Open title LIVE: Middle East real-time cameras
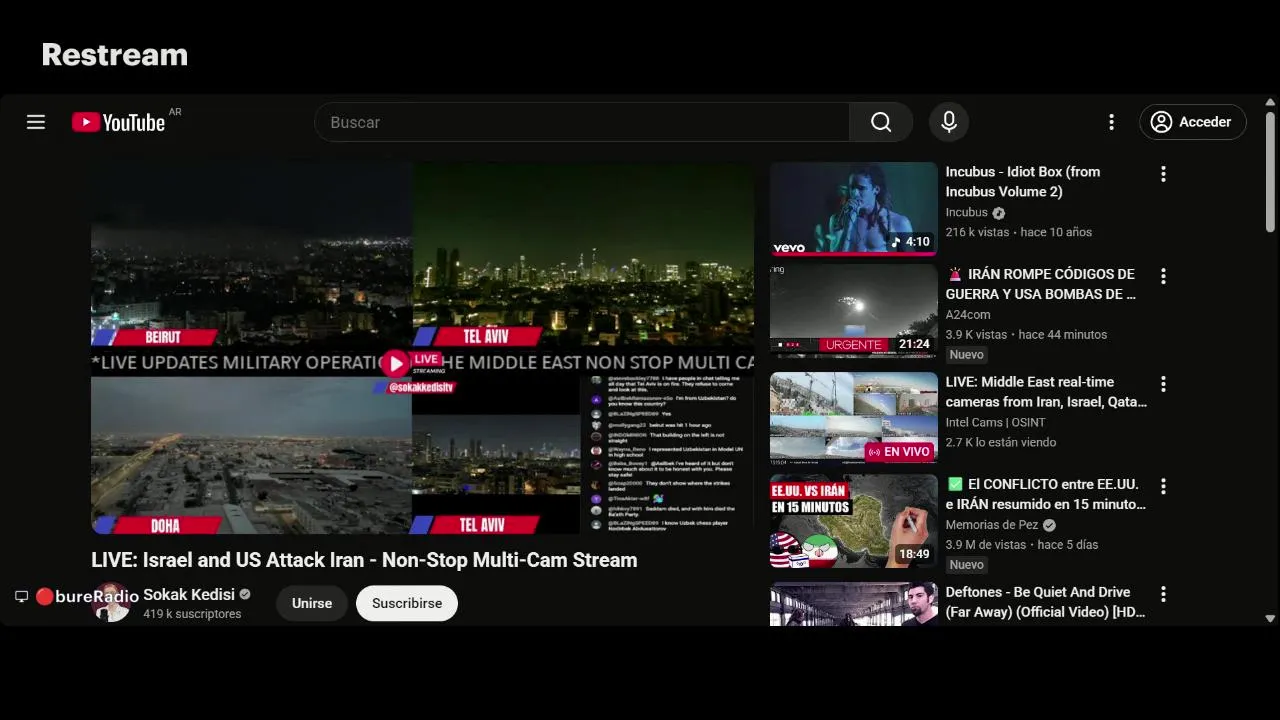The height and width of the screenshot is (720, 1280). point(1046,392)
